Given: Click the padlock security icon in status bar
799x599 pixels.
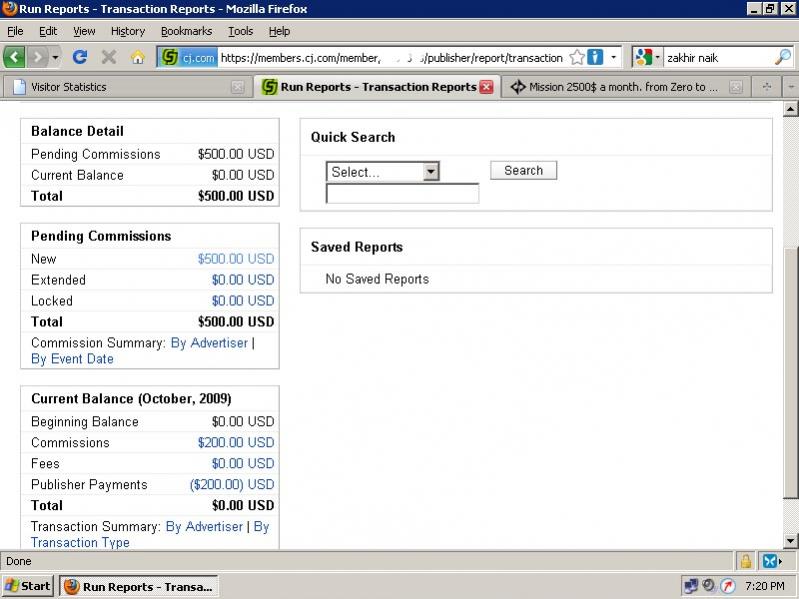Looking at the screenshot, I should (745, 561).
